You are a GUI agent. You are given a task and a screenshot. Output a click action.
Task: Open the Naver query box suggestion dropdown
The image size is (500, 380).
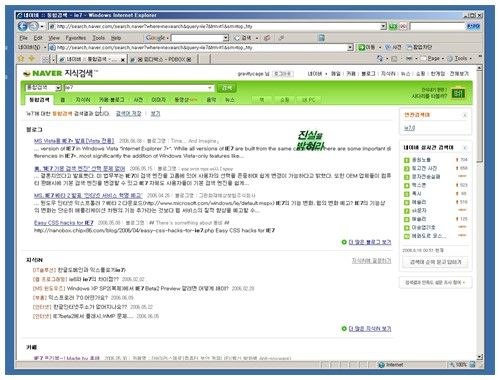[210, 88]
